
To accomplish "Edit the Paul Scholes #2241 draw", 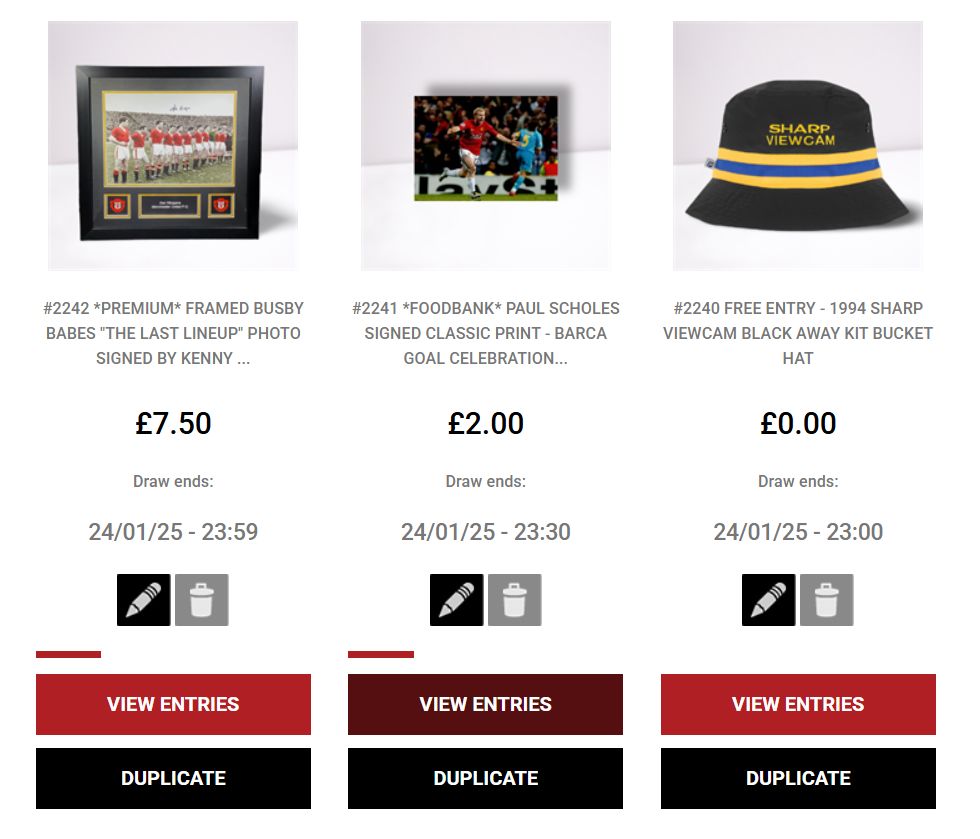I will tap(456, 600).
